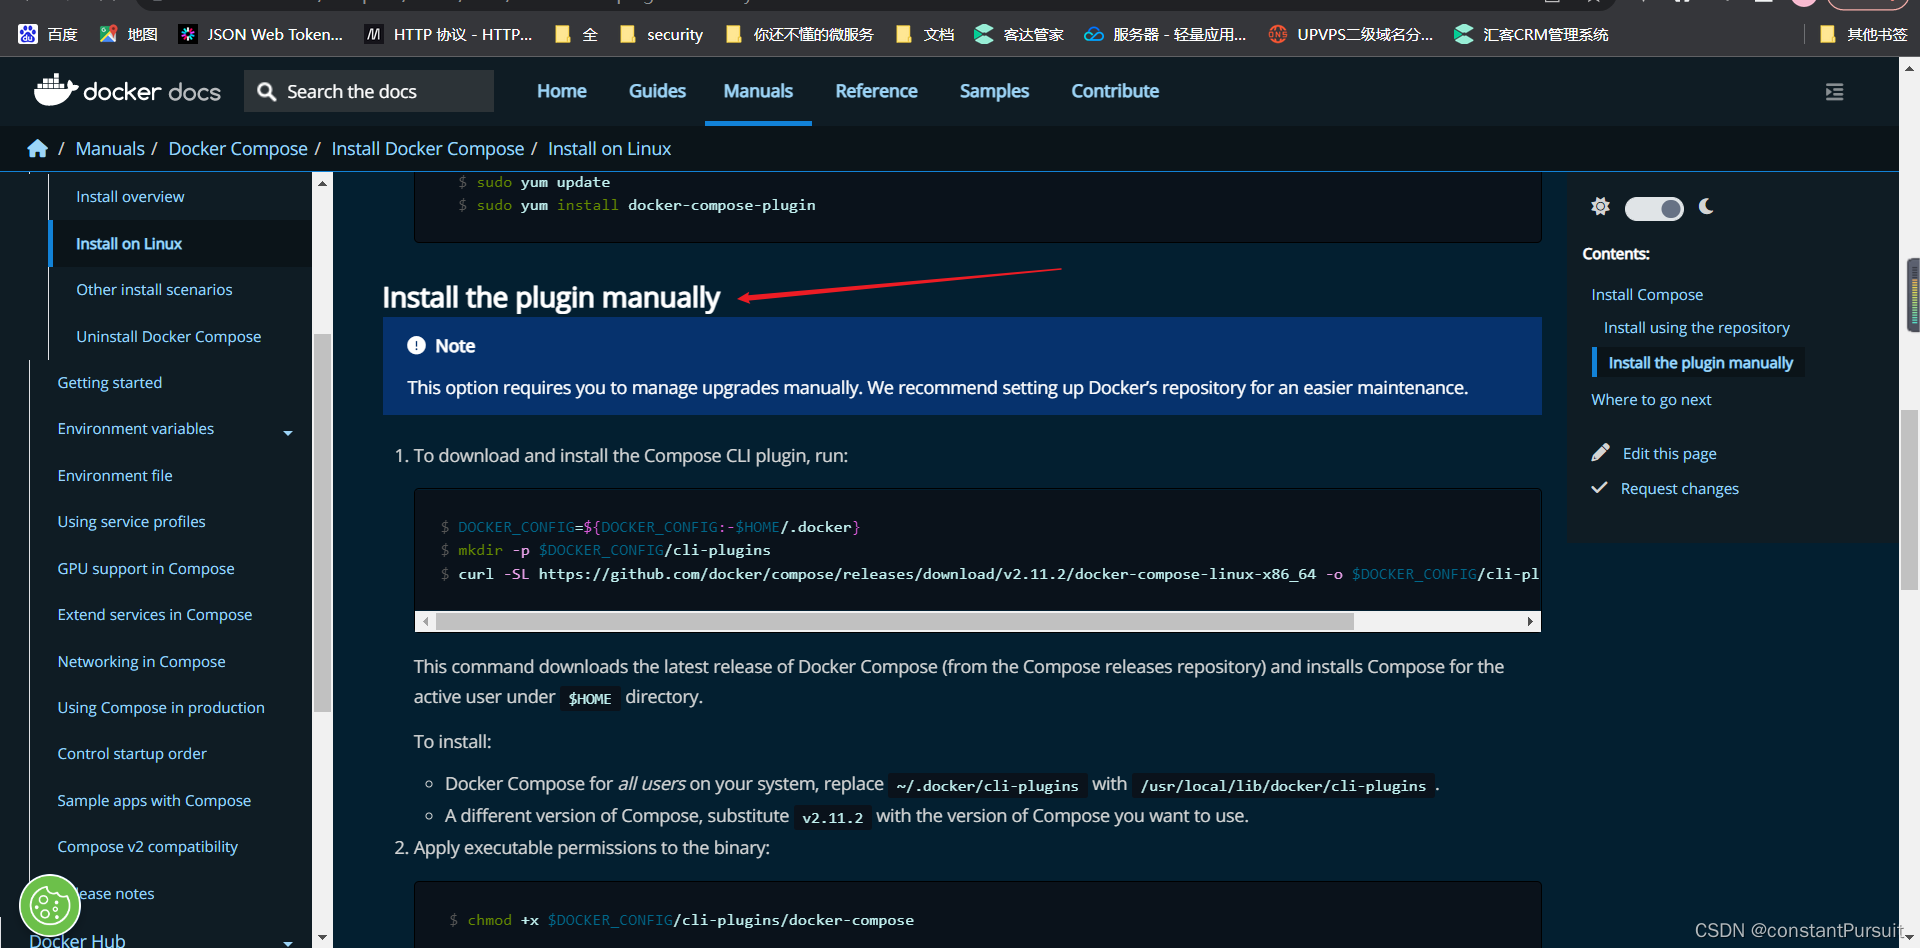This screenshot has height=948, width=1920.
Task: Open the home breadcrumb icon
Action: pos(38,149)
